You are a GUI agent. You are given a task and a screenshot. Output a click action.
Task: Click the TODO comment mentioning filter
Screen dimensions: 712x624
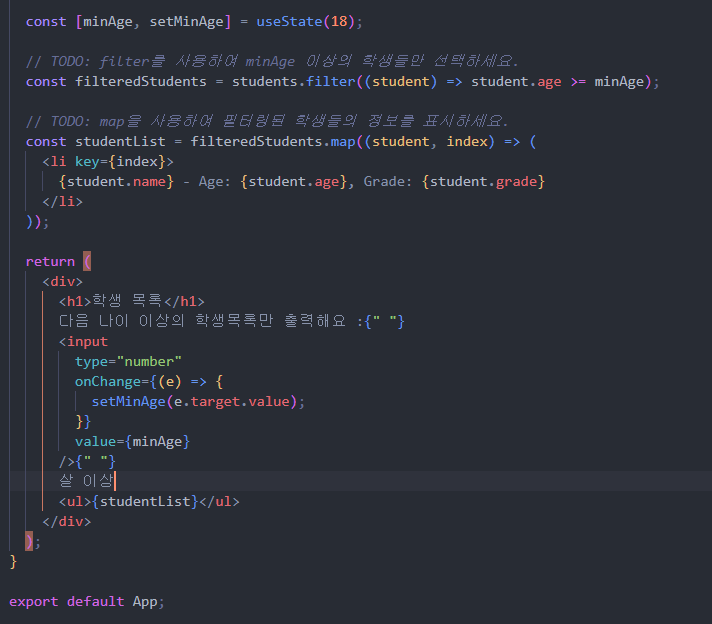click(272, 61)
